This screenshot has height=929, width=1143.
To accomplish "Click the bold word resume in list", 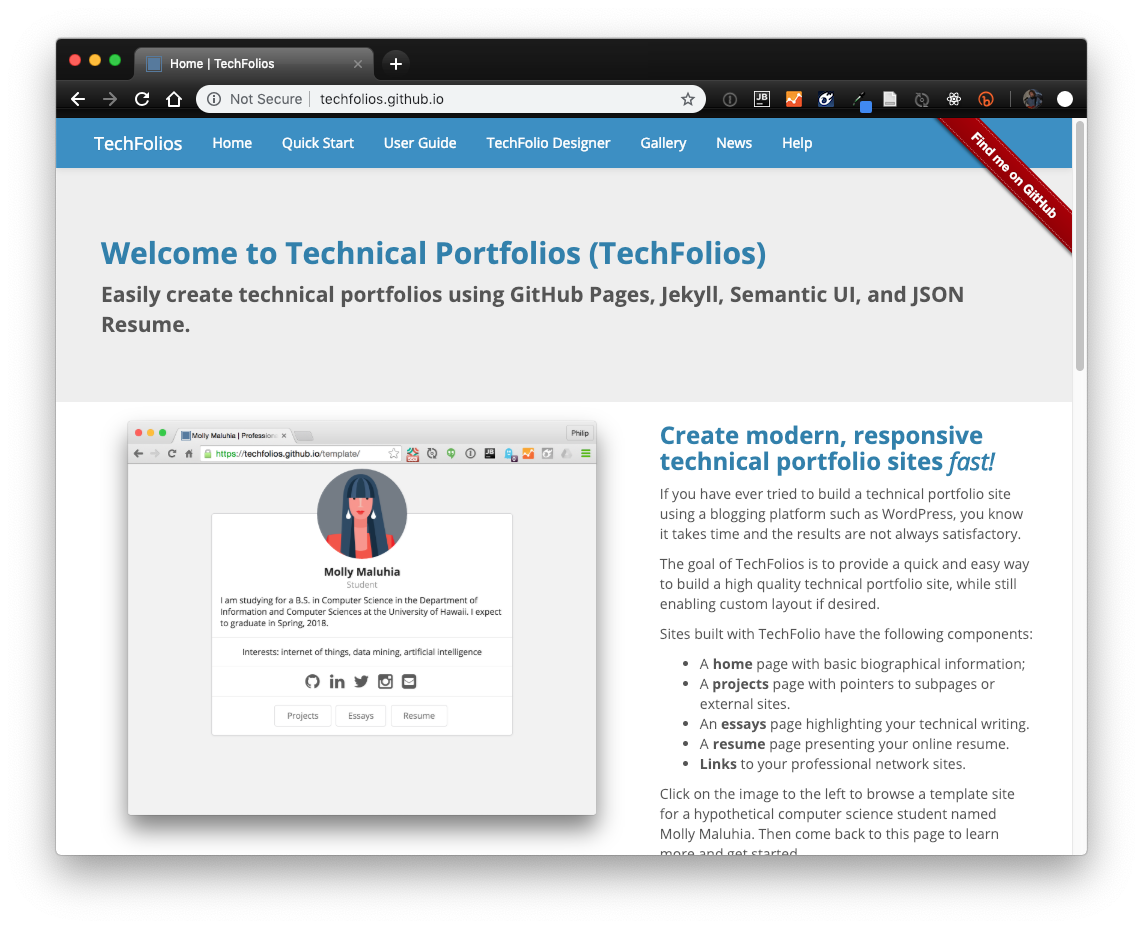I will click(x=739, y=744).
